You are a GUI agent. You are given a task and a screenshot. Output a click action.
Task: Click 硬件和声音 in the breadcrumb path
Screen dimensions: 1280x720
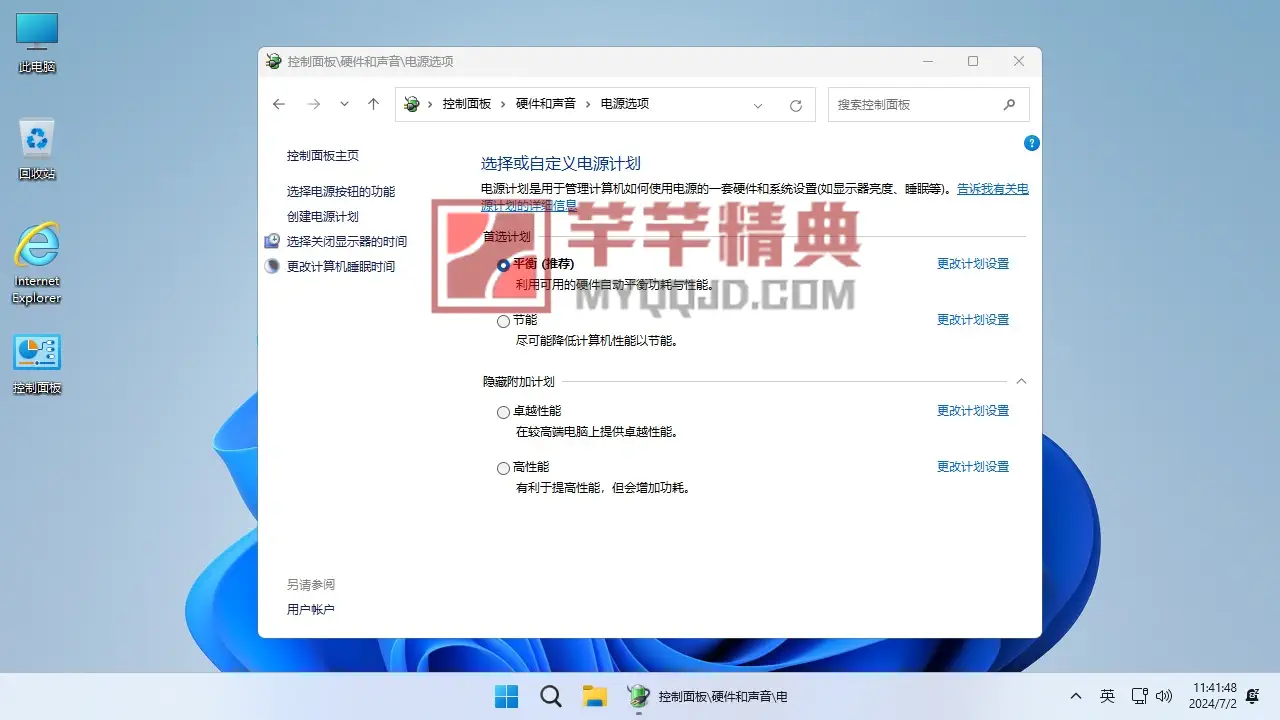(545, 104)
